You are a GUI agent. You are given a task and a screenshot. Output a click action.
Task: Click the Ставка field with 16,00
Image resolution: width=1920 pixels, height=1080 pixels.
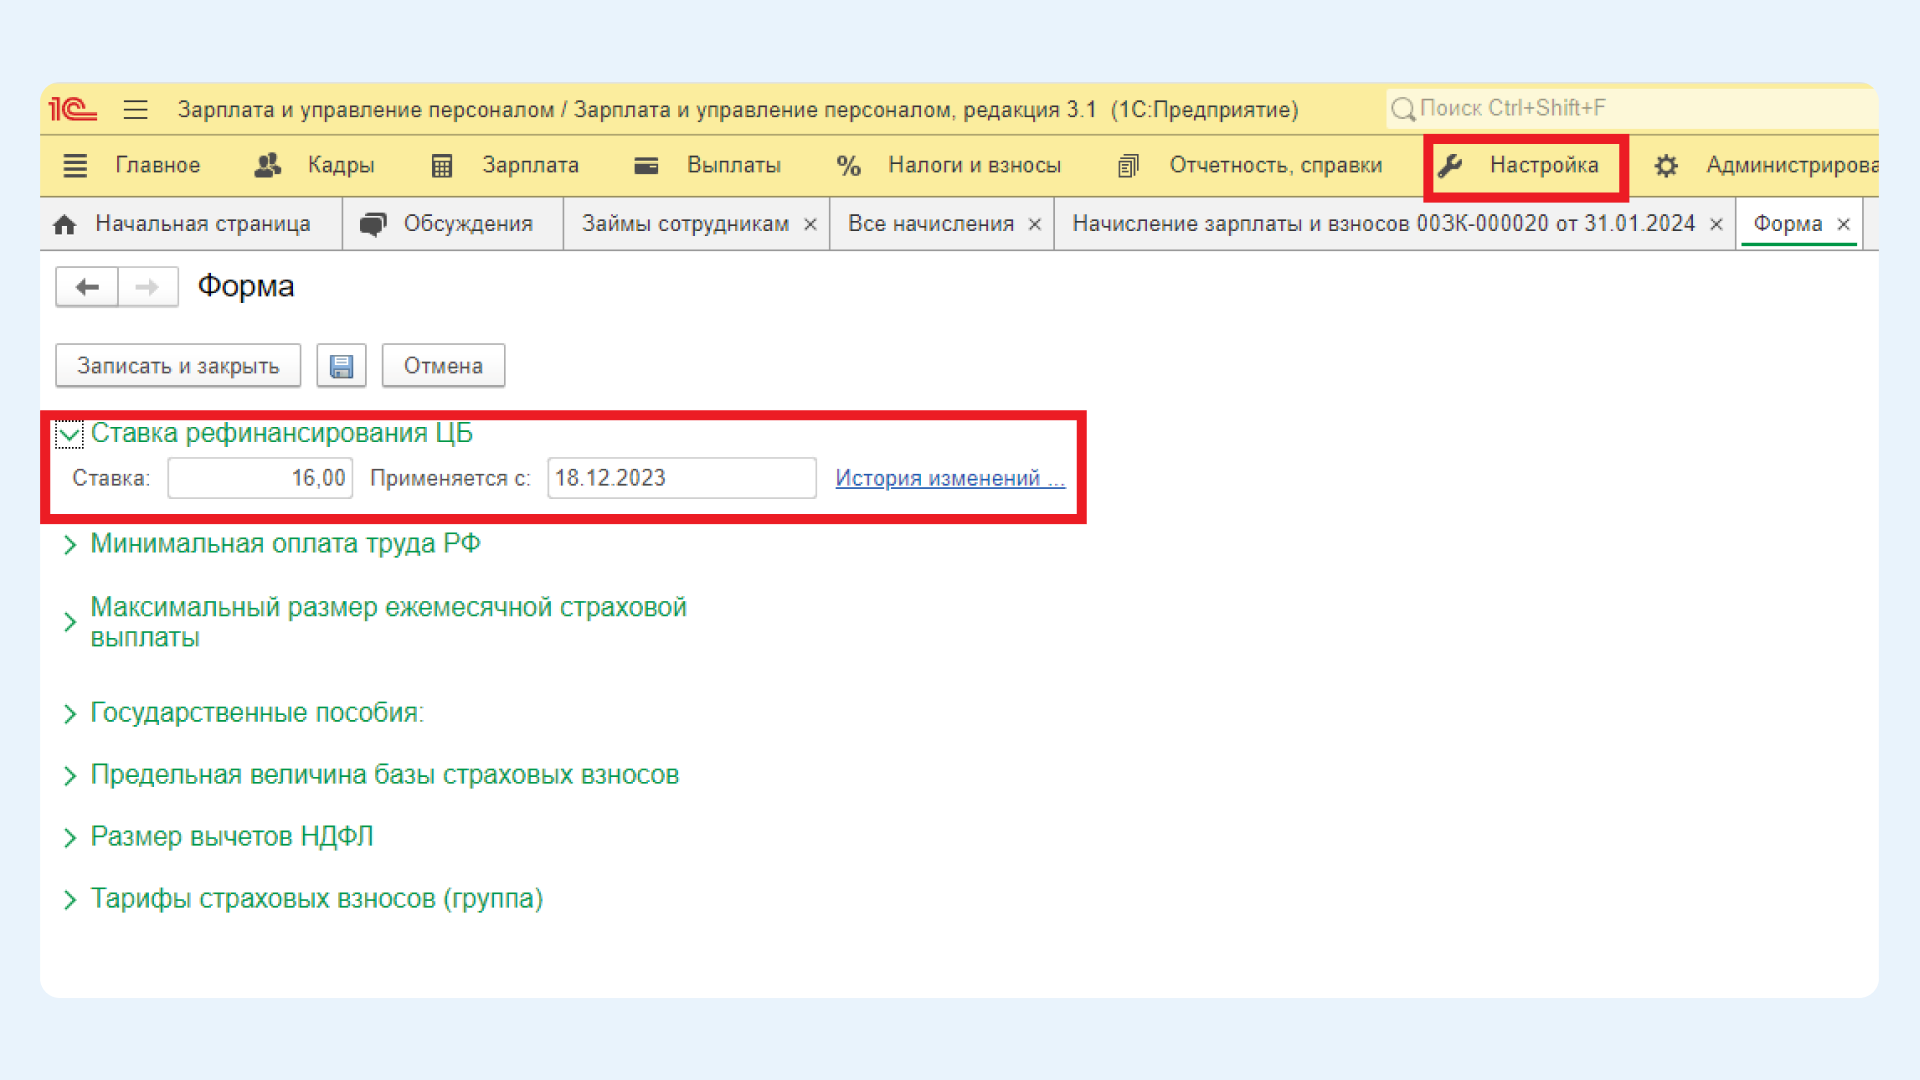(x=260, y=478)
